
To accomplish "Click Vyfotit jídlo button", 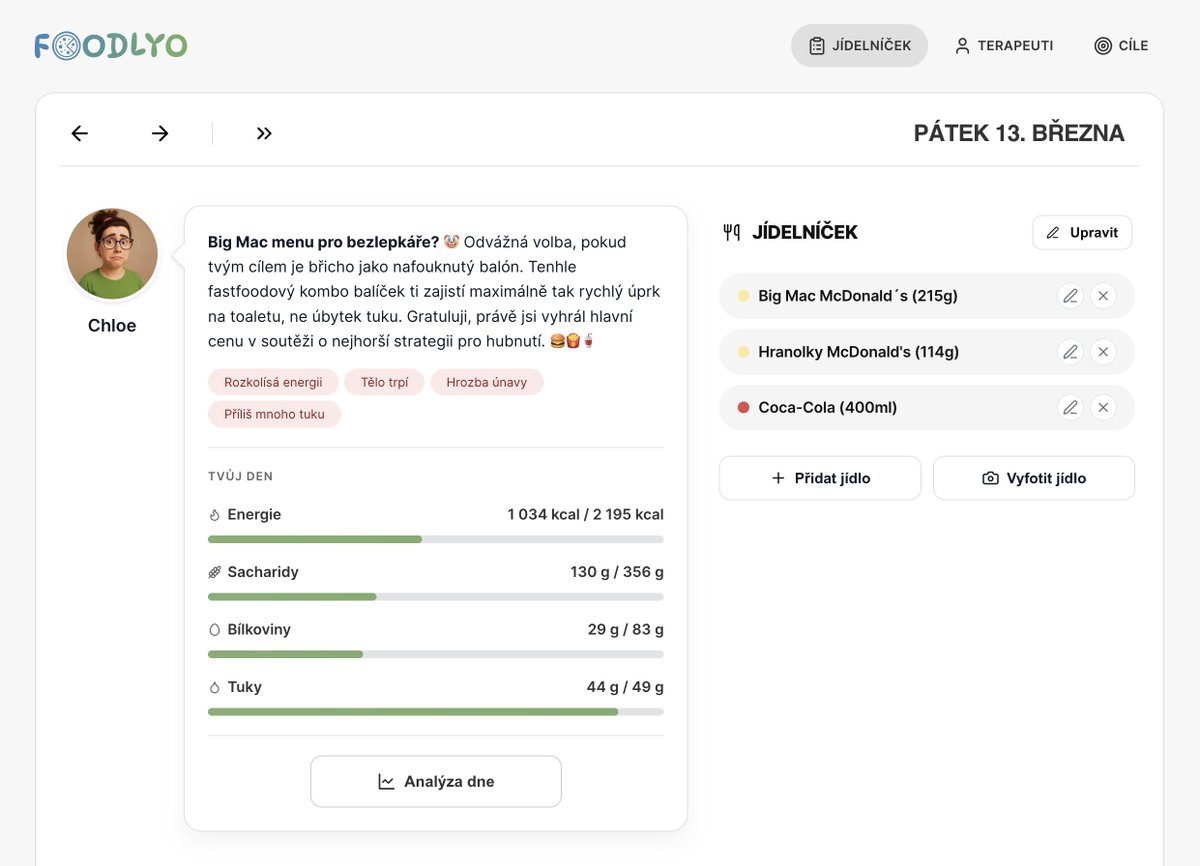I will tap(1034, 478).
